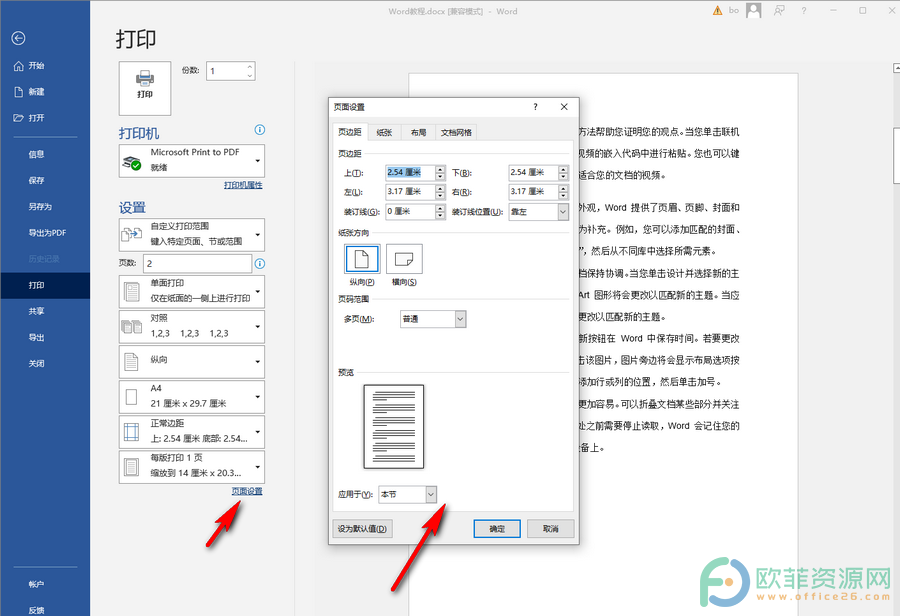This screenshot has width=900, height=616.
Task: Click the gutter input field
Action: (410, 212)
